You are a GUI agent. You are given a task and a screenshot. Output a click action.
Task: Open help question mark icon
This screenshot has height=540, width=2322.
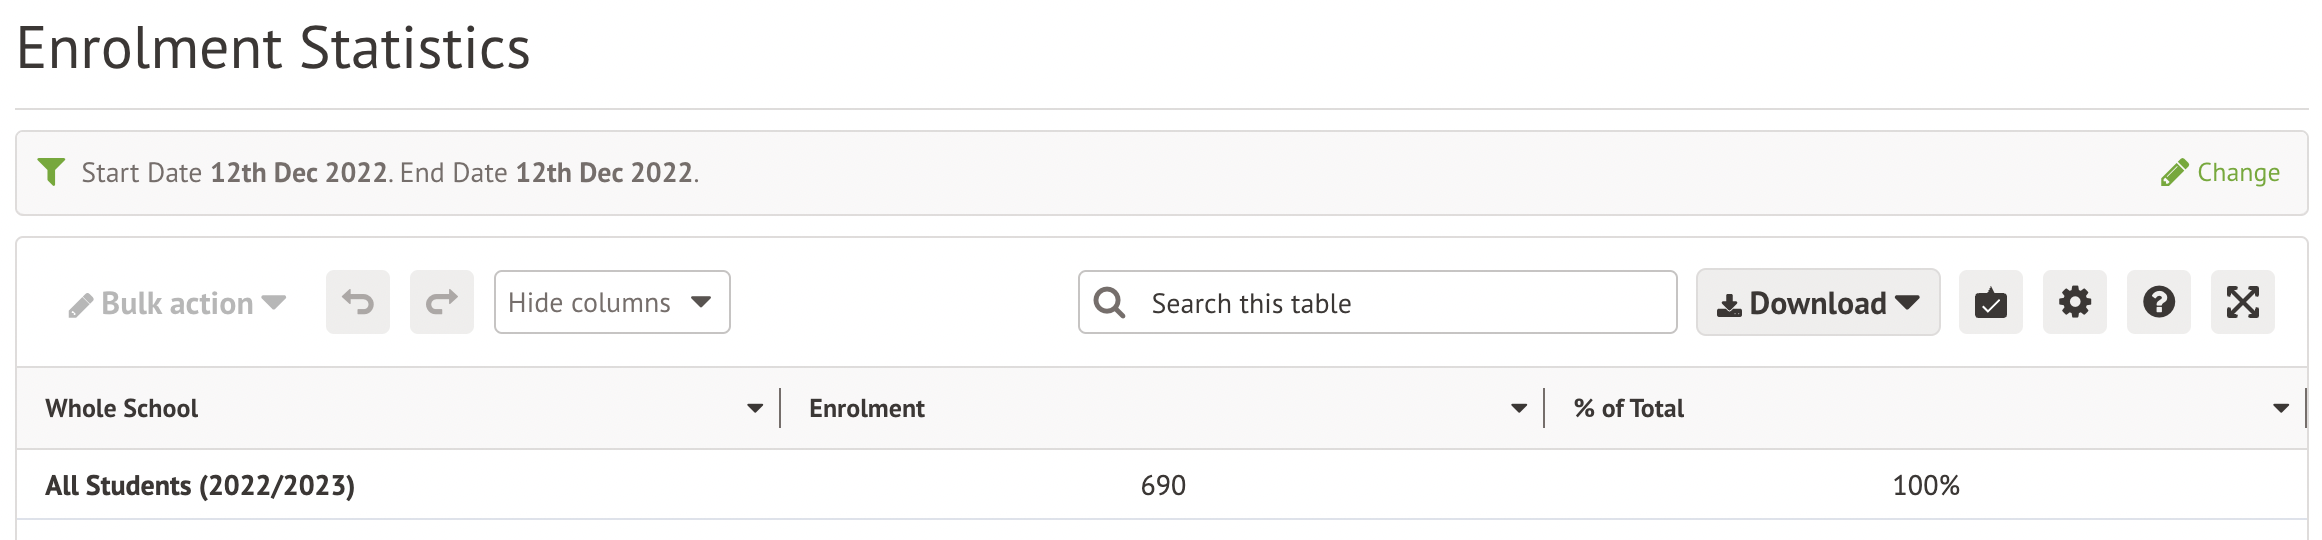click(2158, 302)
